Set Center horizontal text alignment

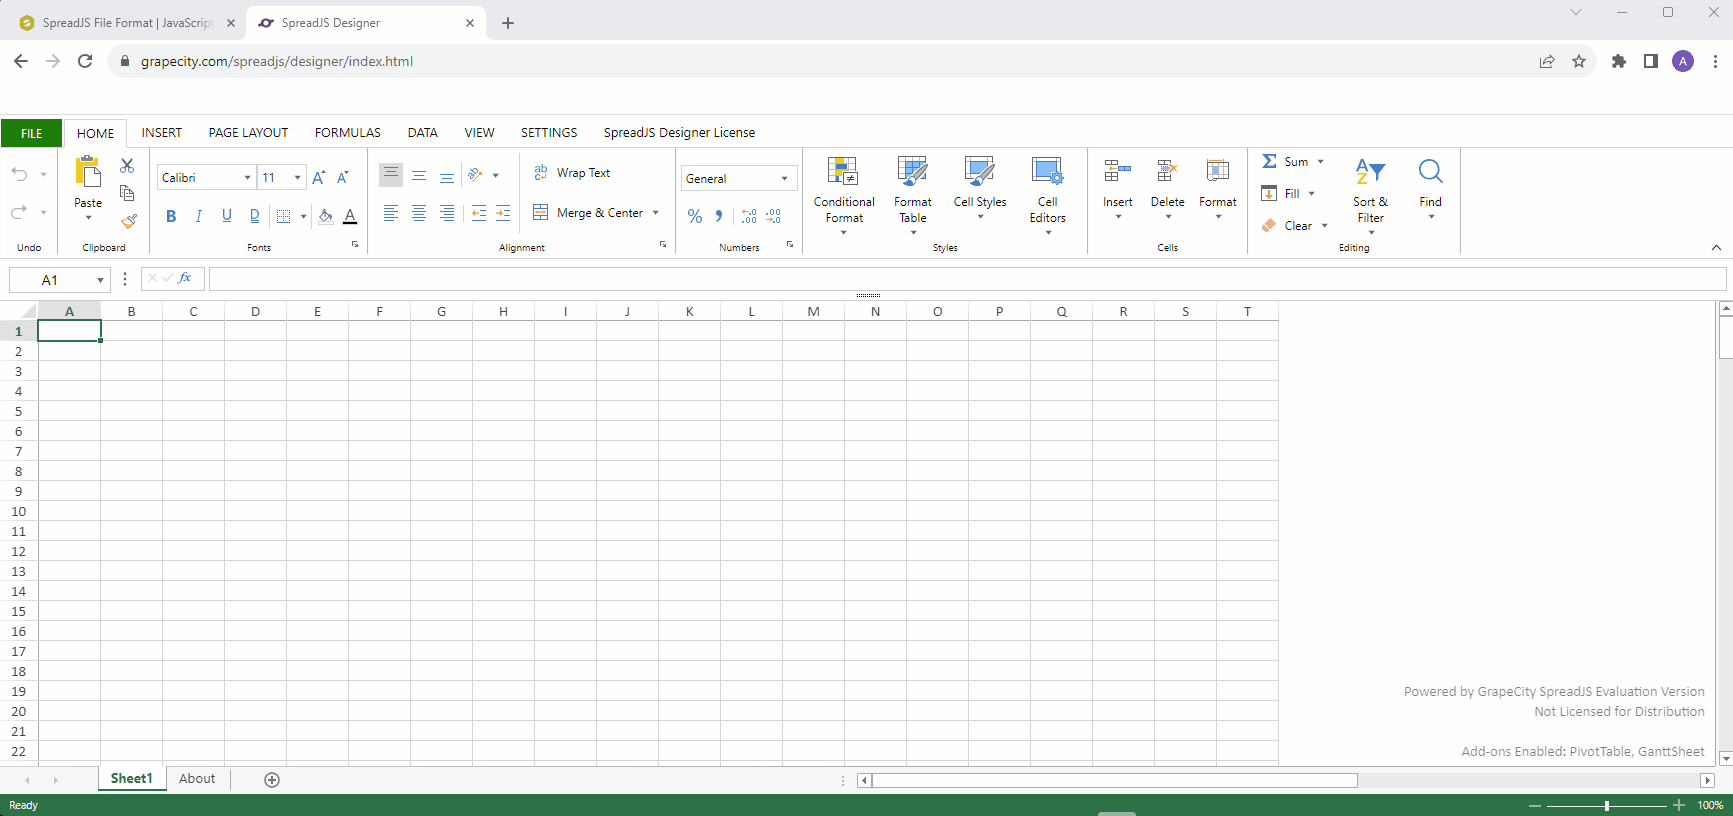[x=419, y=213]
